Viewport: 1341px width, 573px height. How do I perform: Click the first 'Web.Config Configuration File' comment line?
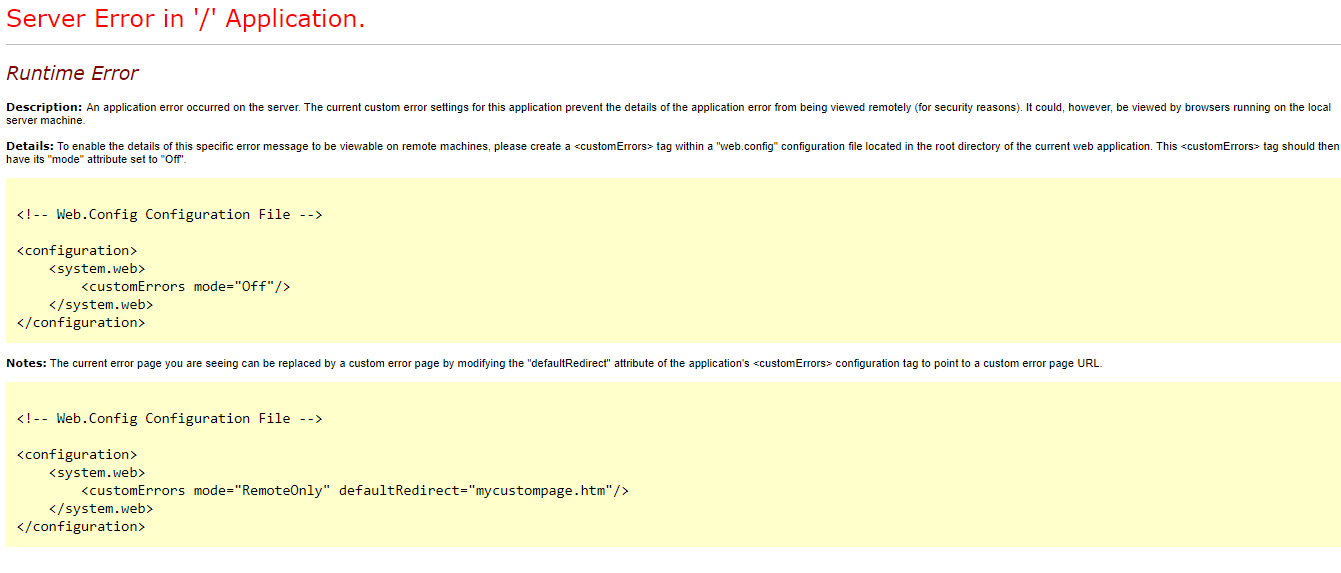169,214
